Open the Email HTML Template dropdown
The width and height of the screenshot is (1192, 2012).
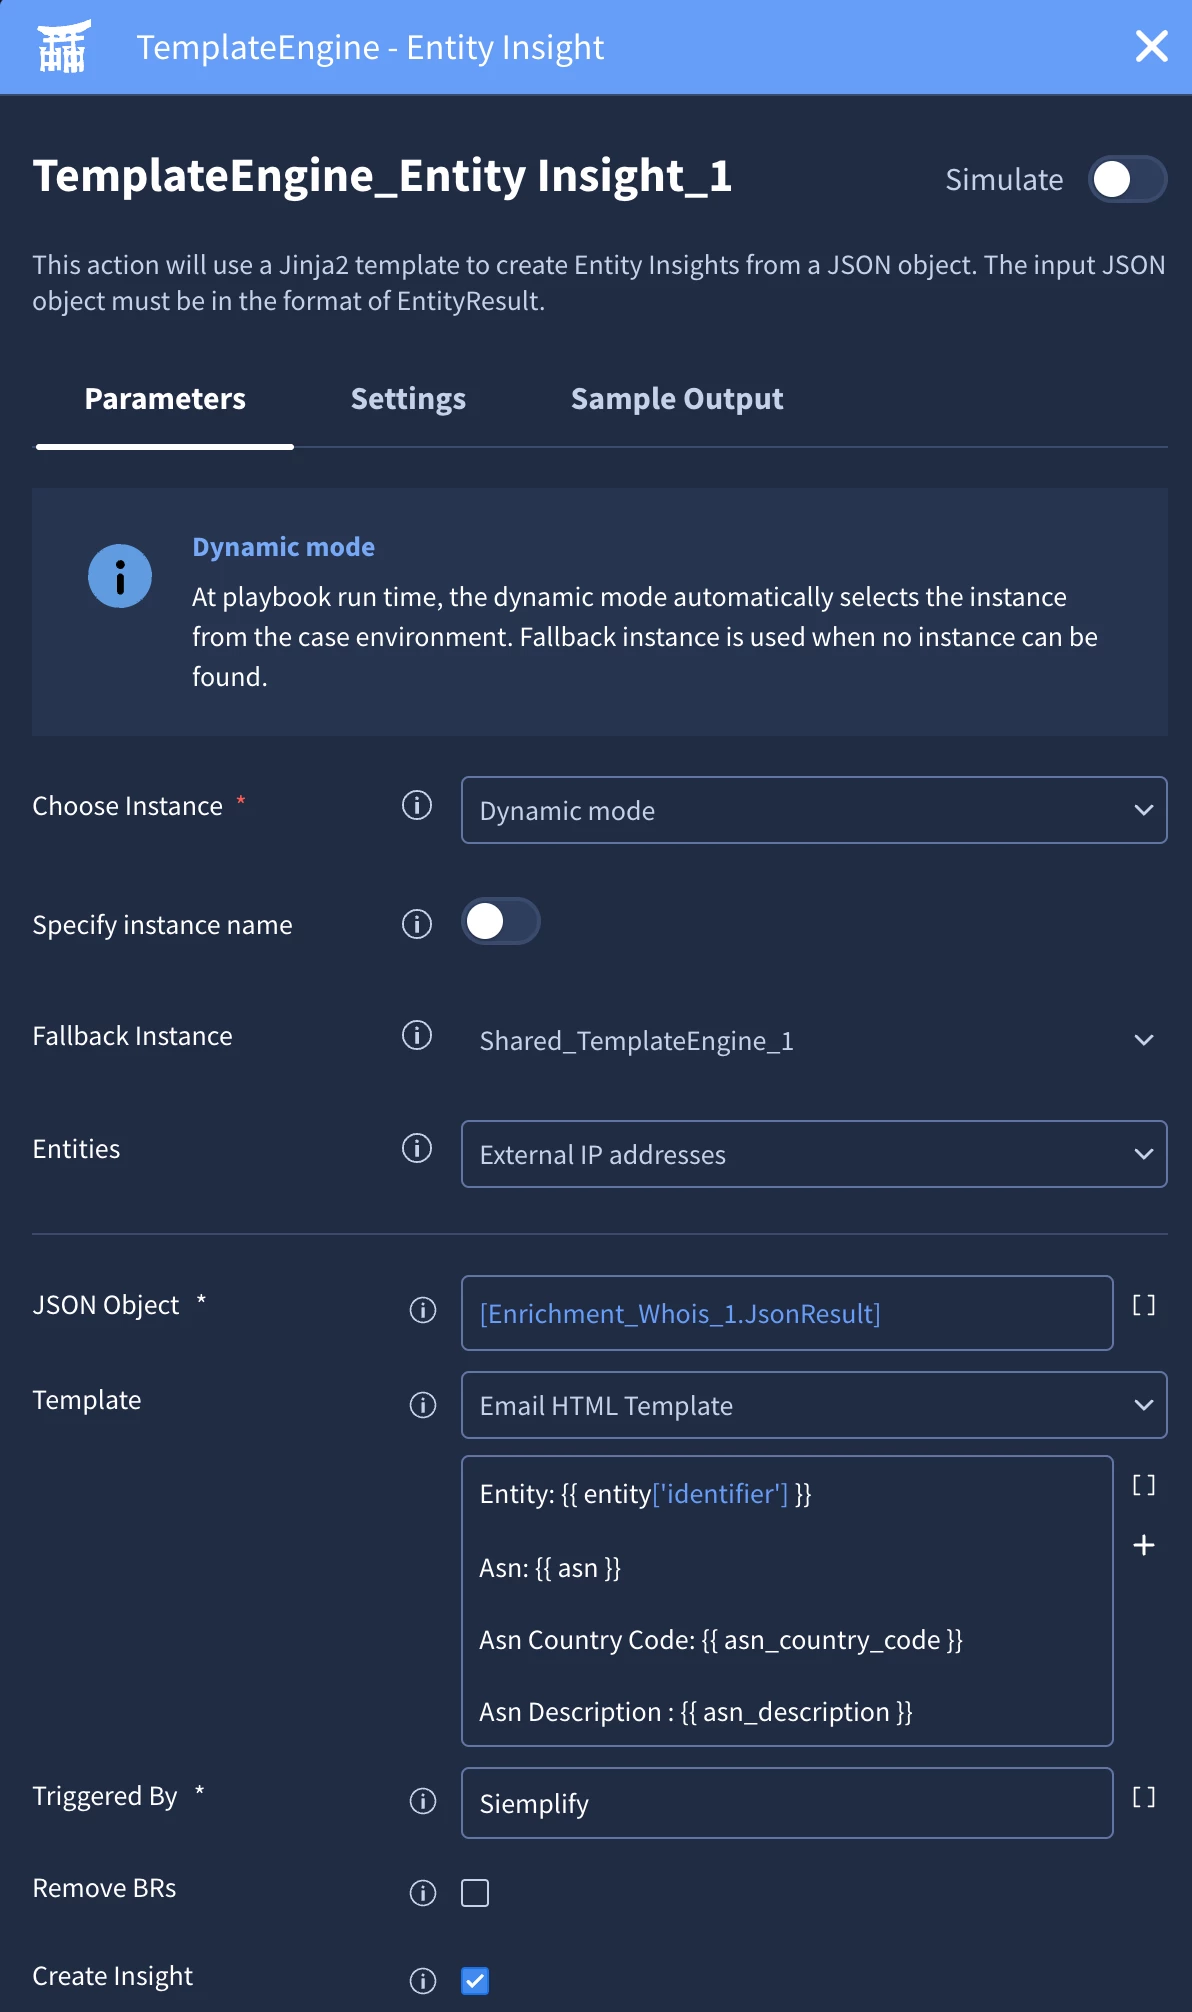point(814,1405)
